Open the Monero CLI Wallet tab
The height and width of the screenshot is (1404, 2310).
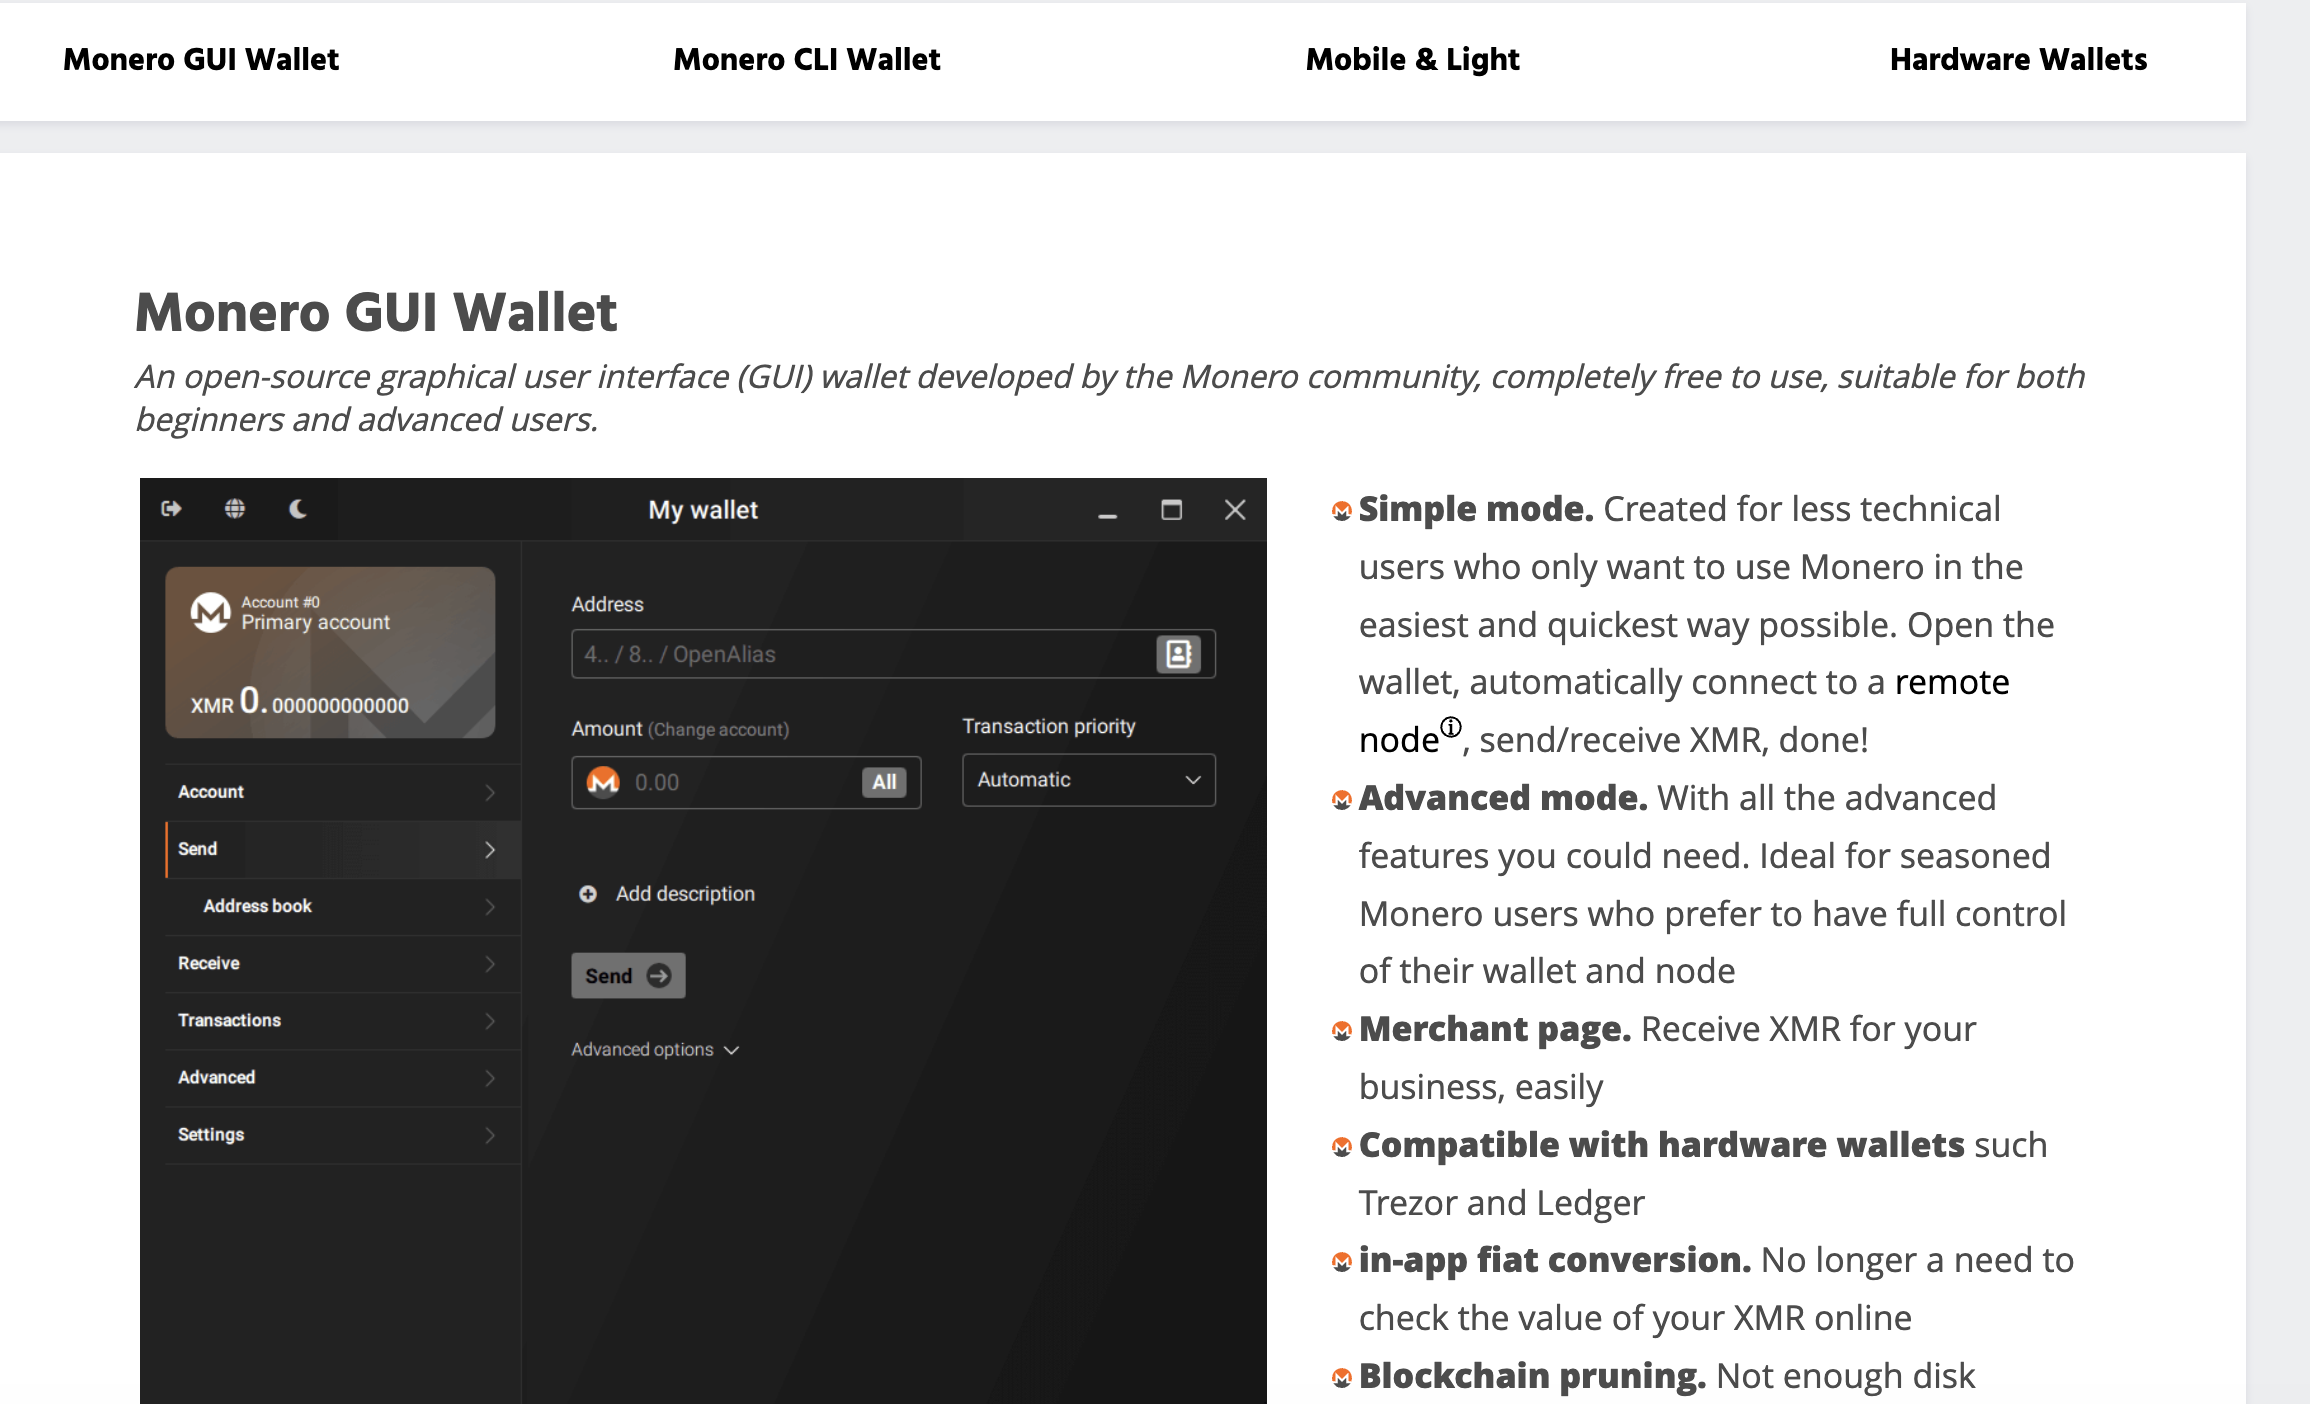tap(806, 60)
